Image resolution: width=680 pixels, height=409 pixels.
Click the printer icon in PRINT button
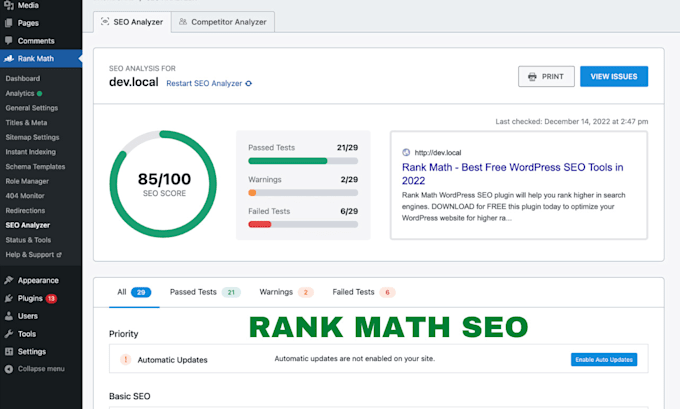[532, 77]
